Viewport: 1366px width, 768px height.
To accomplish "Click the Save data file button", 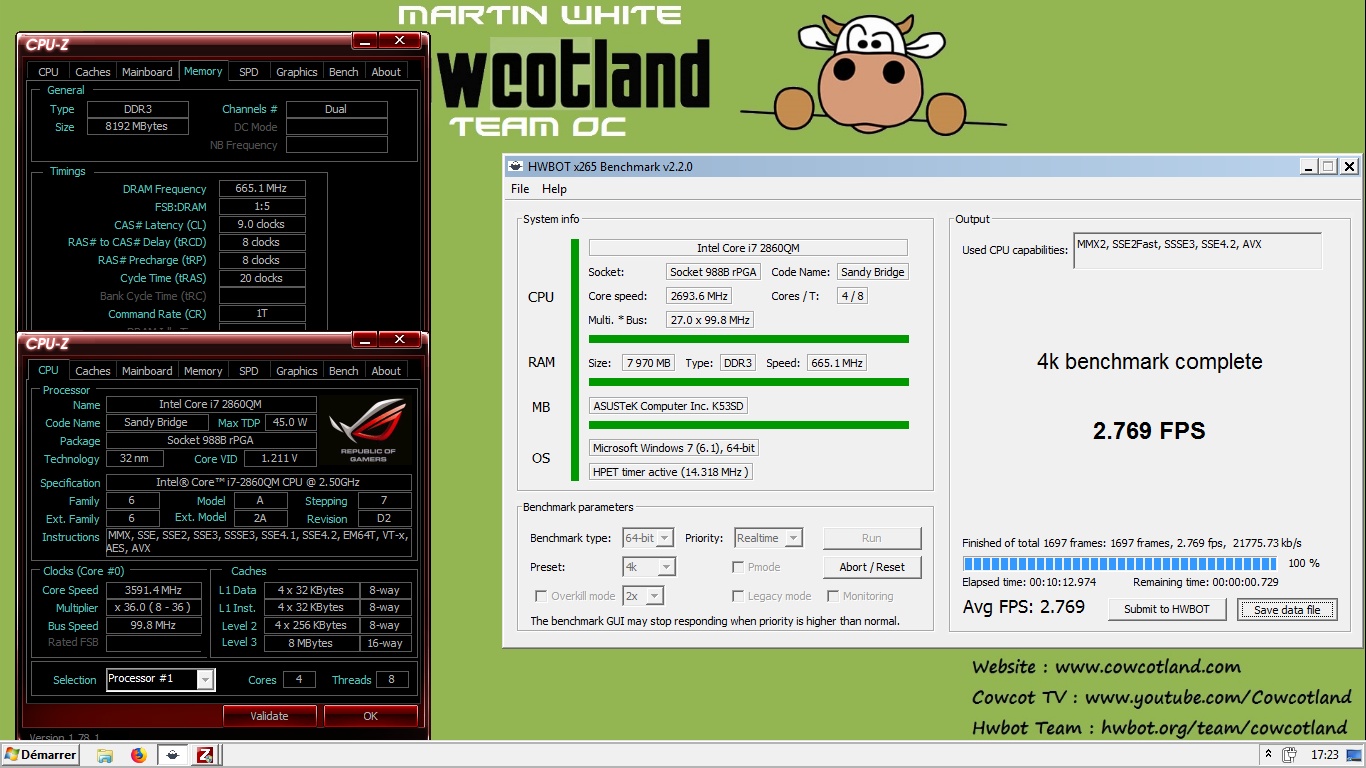I will point(1287,609).
